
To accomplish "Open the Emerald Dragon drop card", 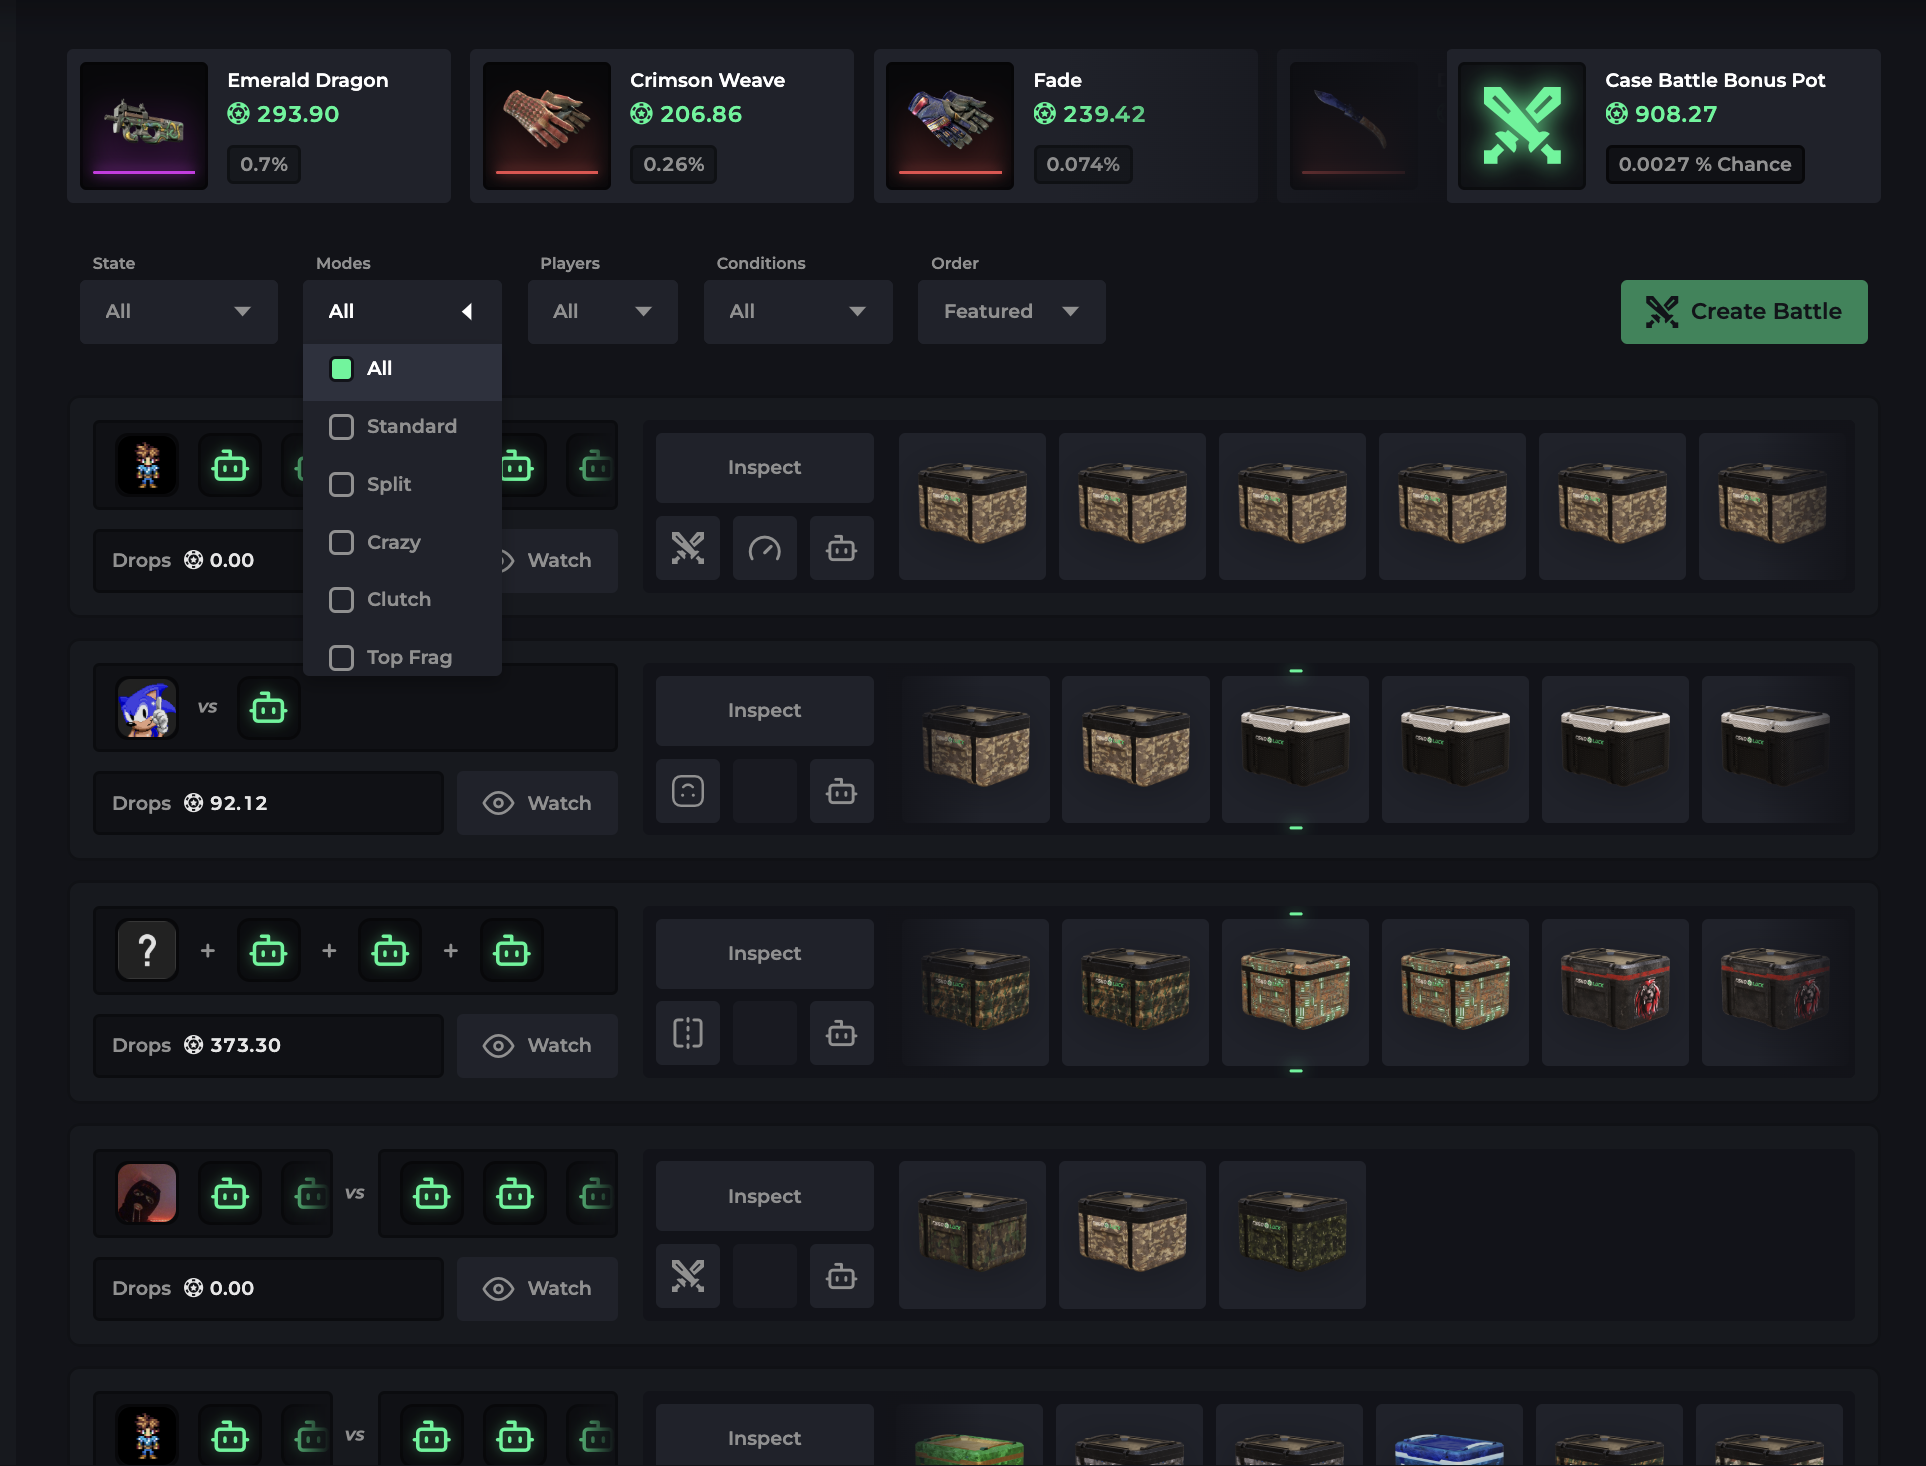I will tap(259, 126).
